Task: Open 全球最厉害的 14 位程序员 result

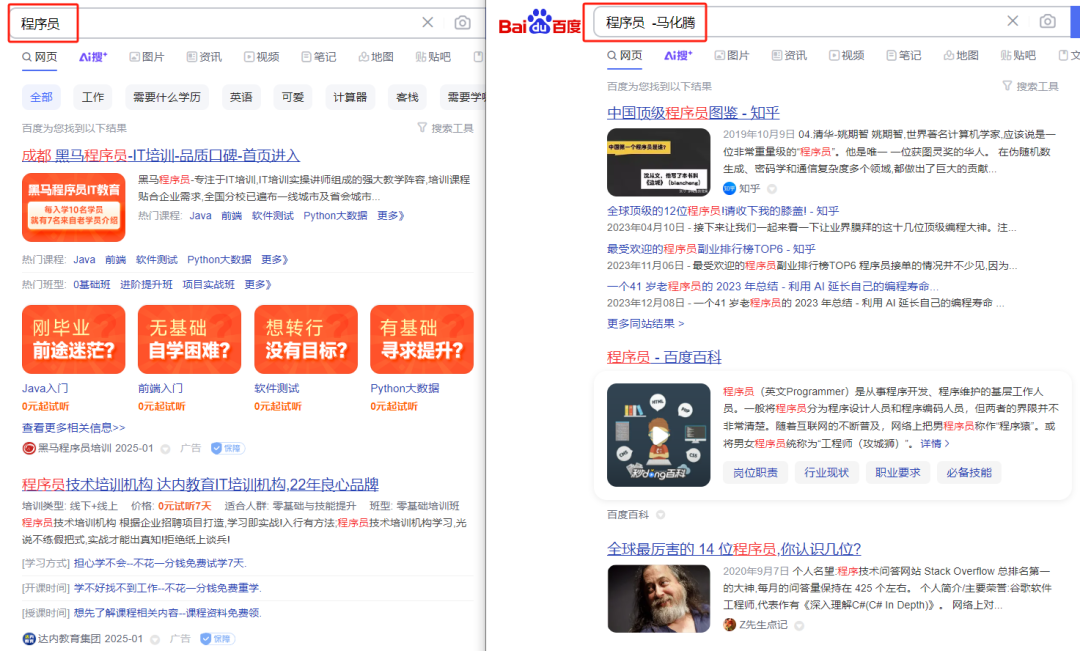Action: [x=734, y=549]
